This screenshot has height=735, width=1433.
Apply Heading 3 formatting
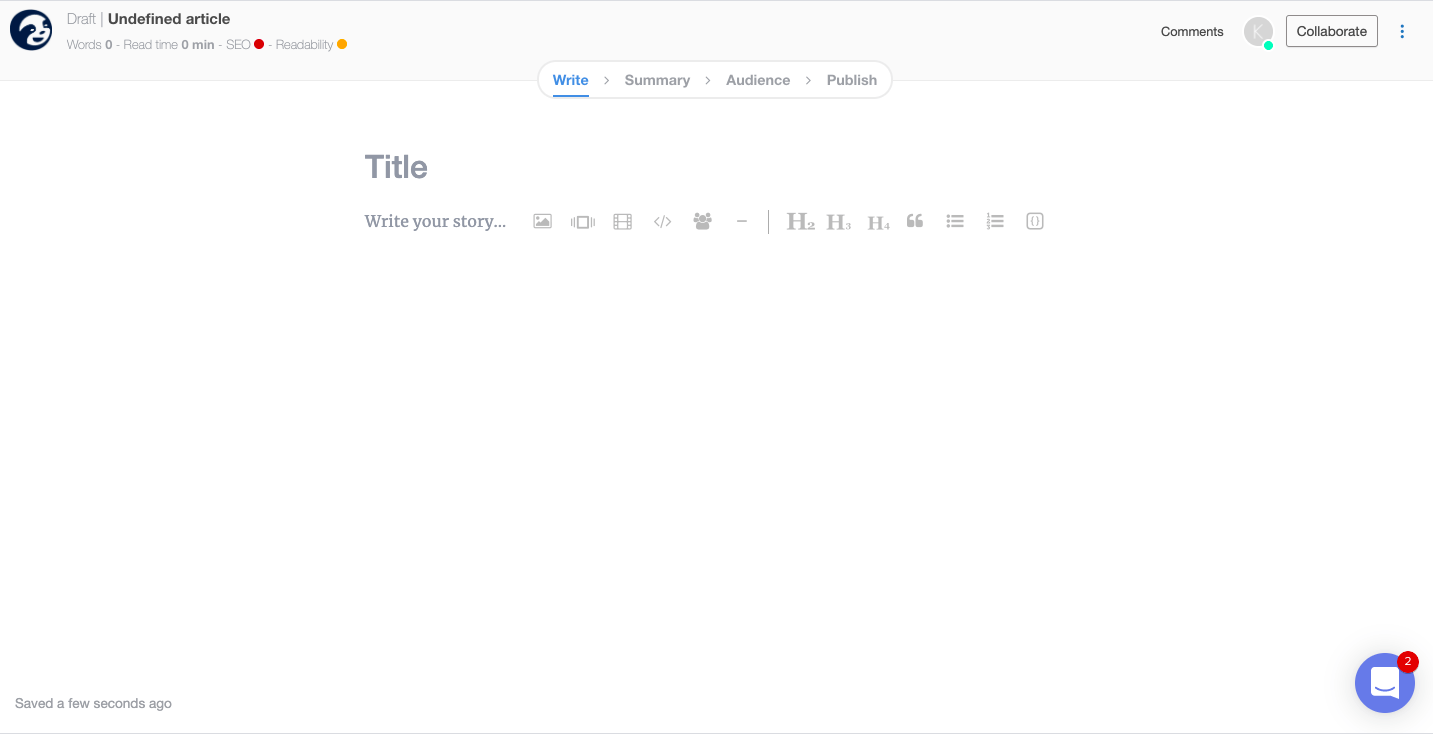(x=839, y=222)
